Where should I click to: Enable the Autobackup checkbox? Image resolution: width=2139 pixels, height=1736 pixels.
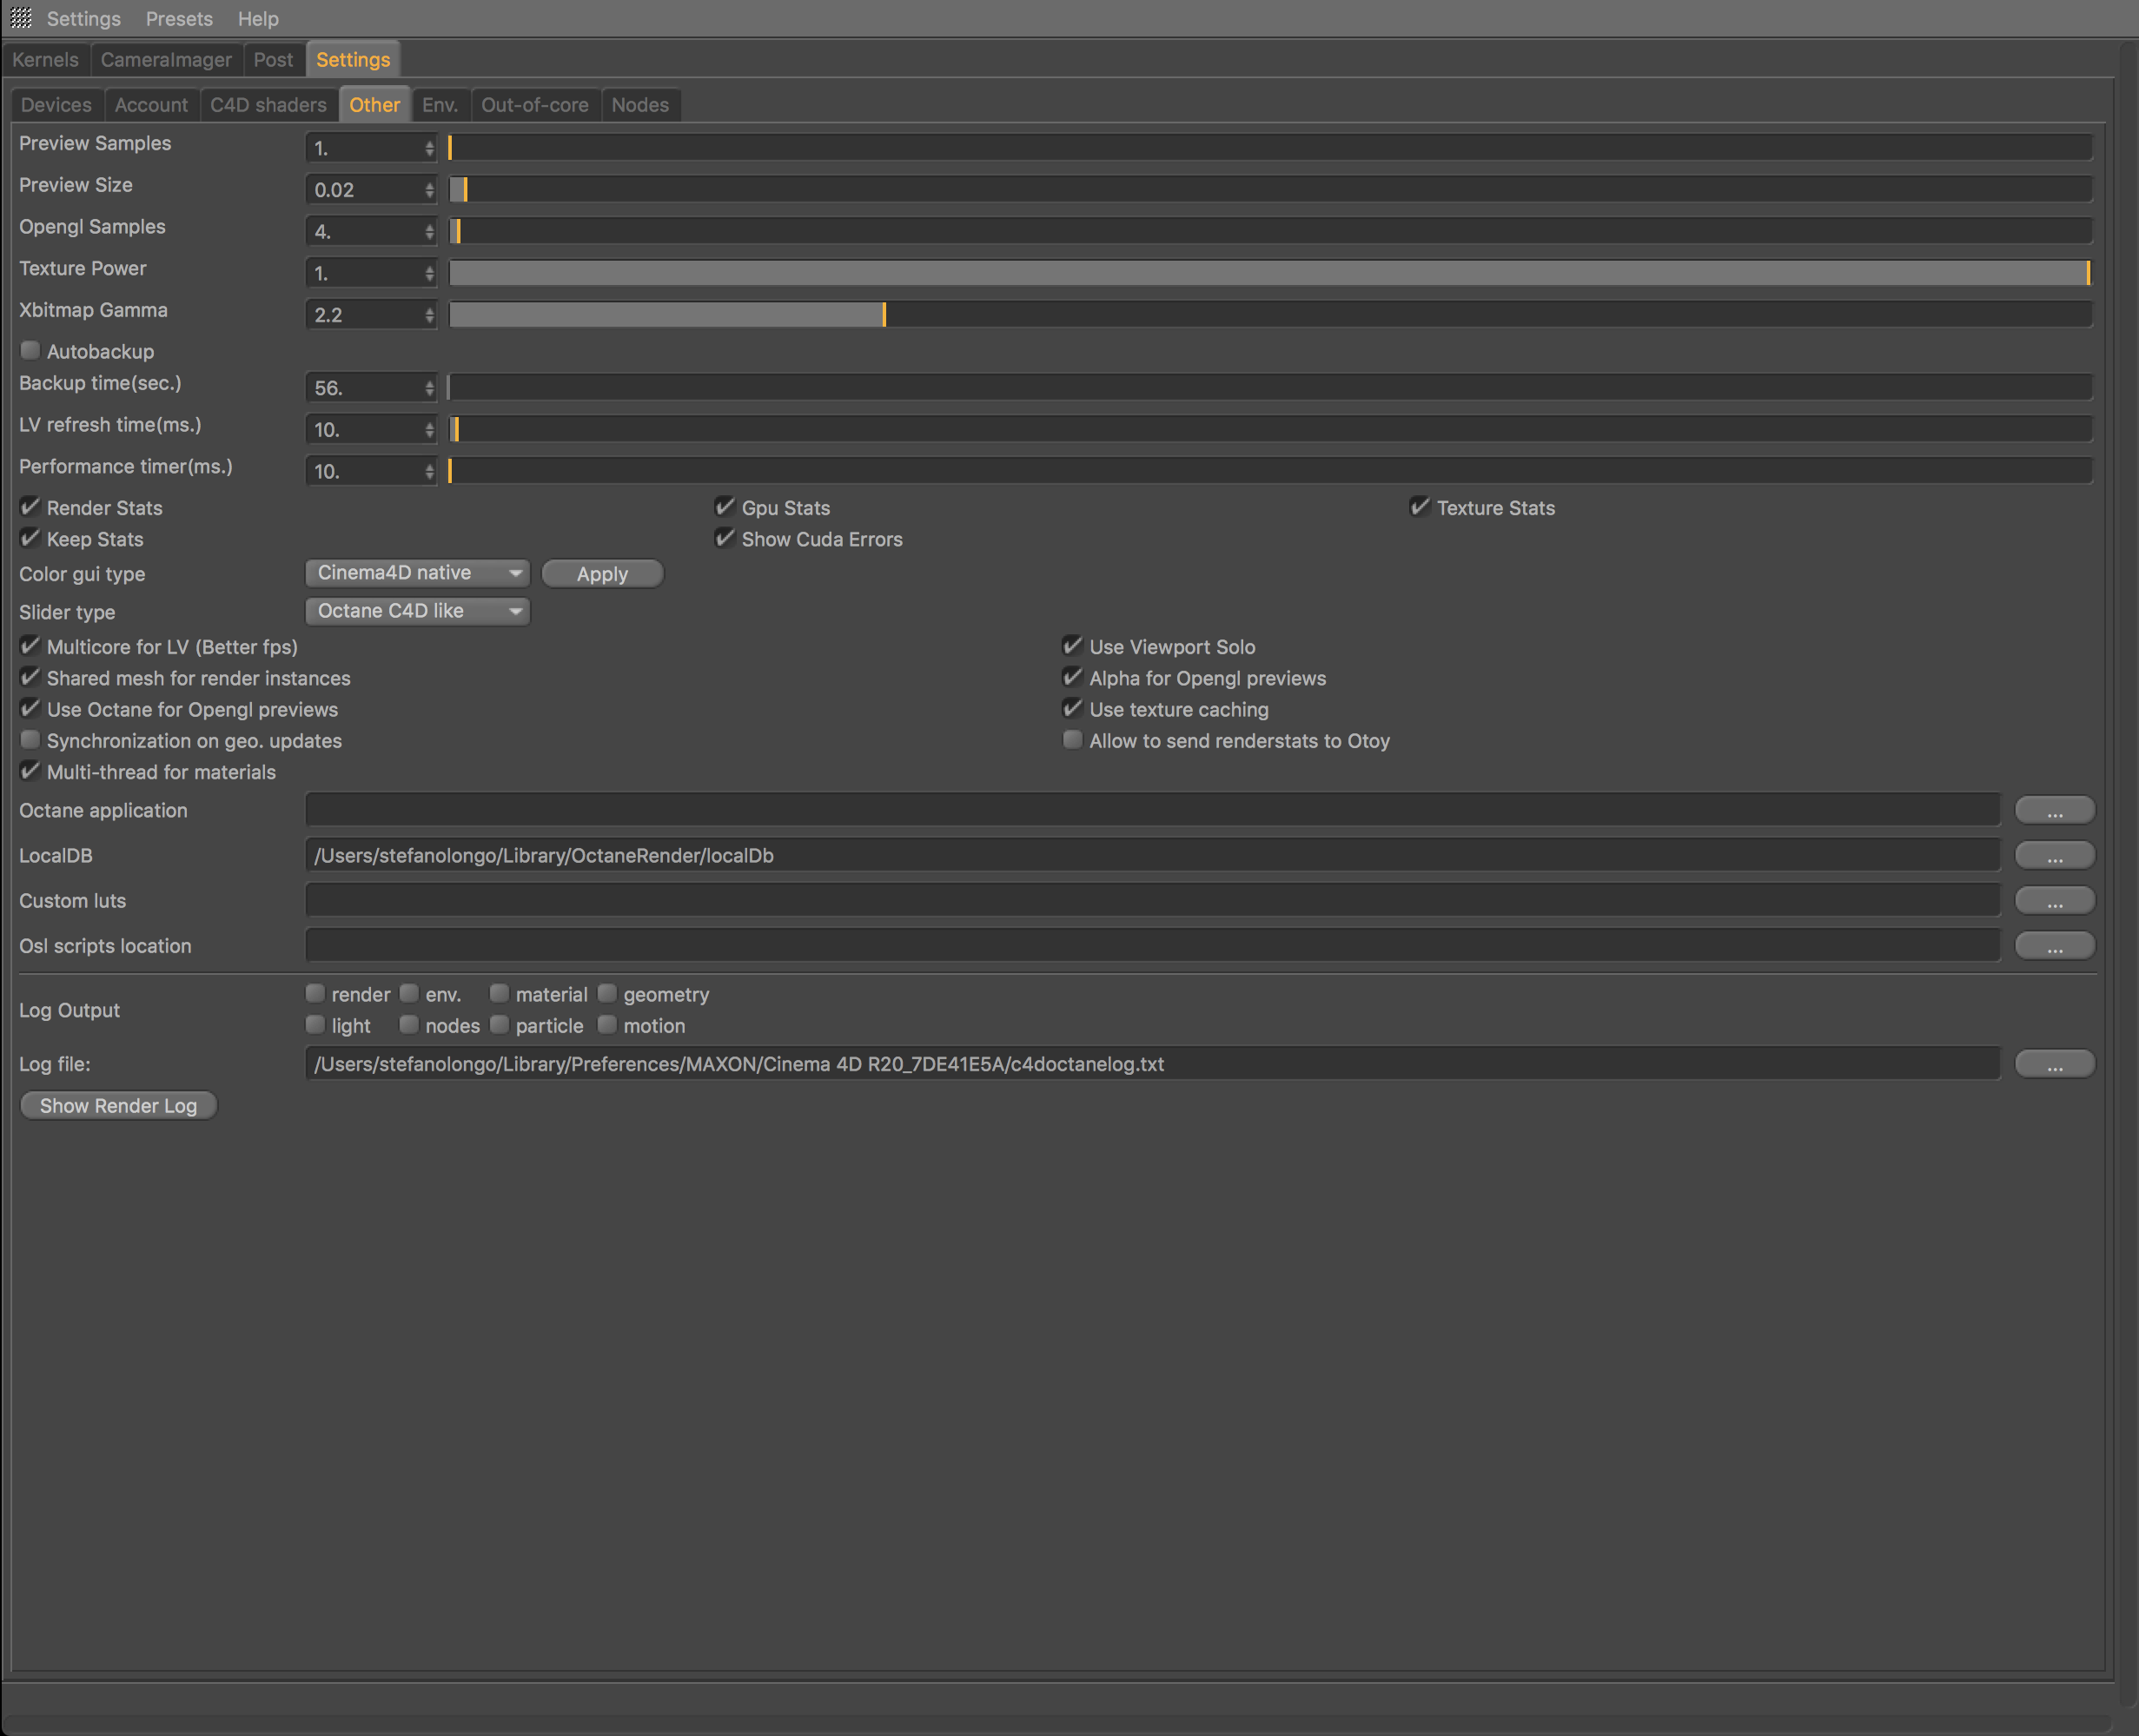30,351
